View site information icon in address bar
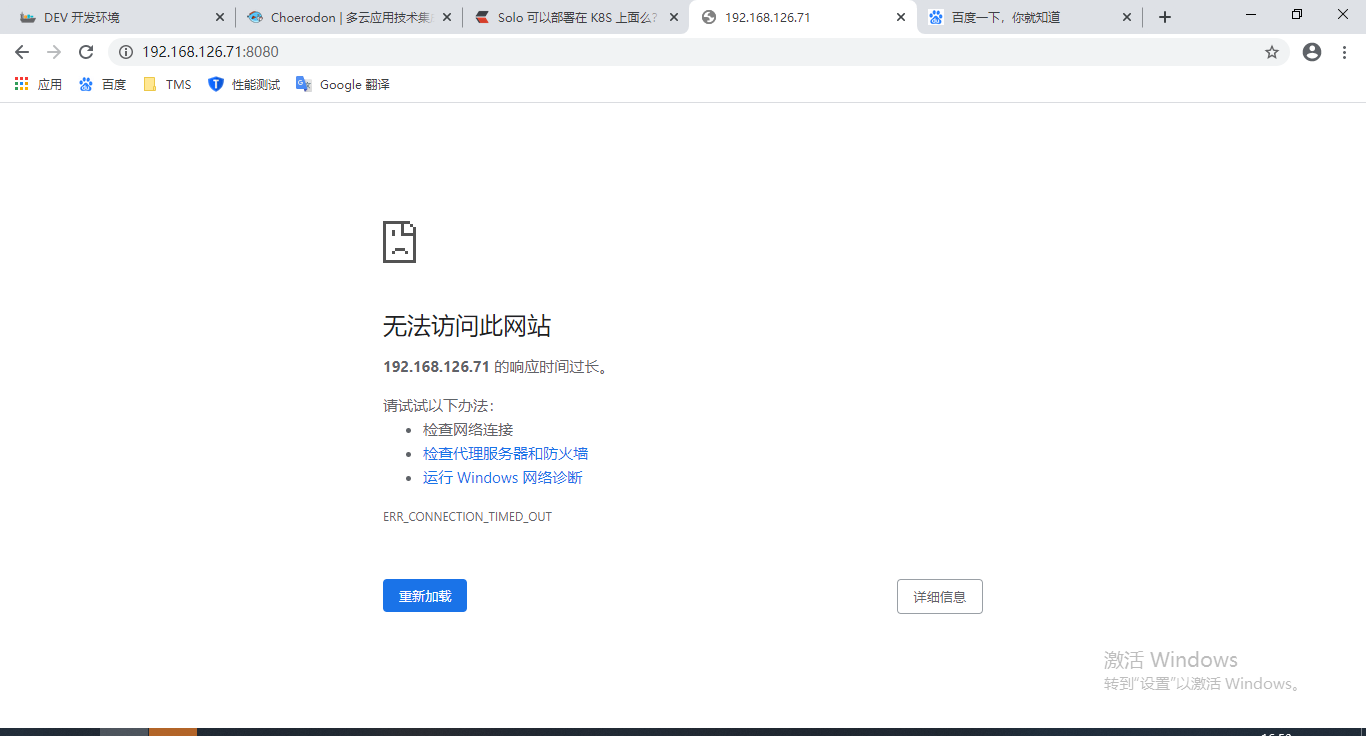 click(126, 52)
